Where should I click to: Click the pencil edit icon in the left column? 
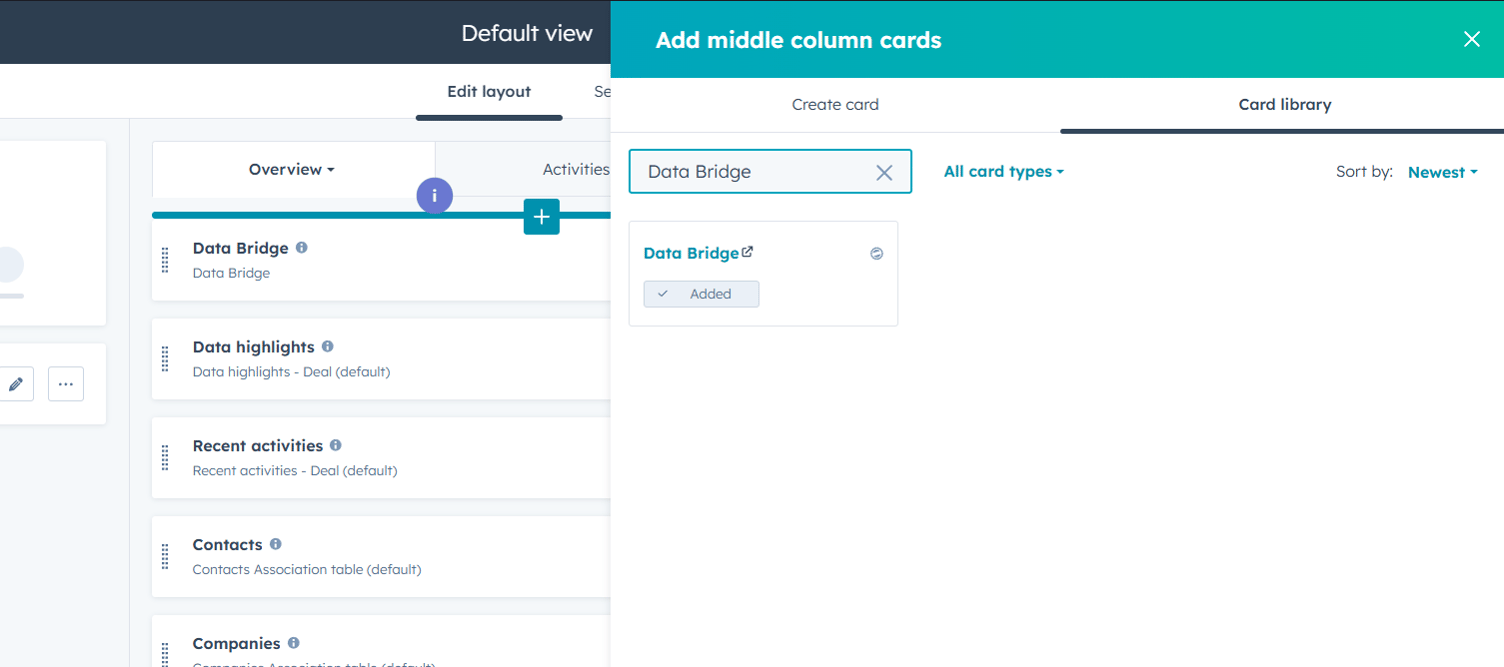pos(16,384)
